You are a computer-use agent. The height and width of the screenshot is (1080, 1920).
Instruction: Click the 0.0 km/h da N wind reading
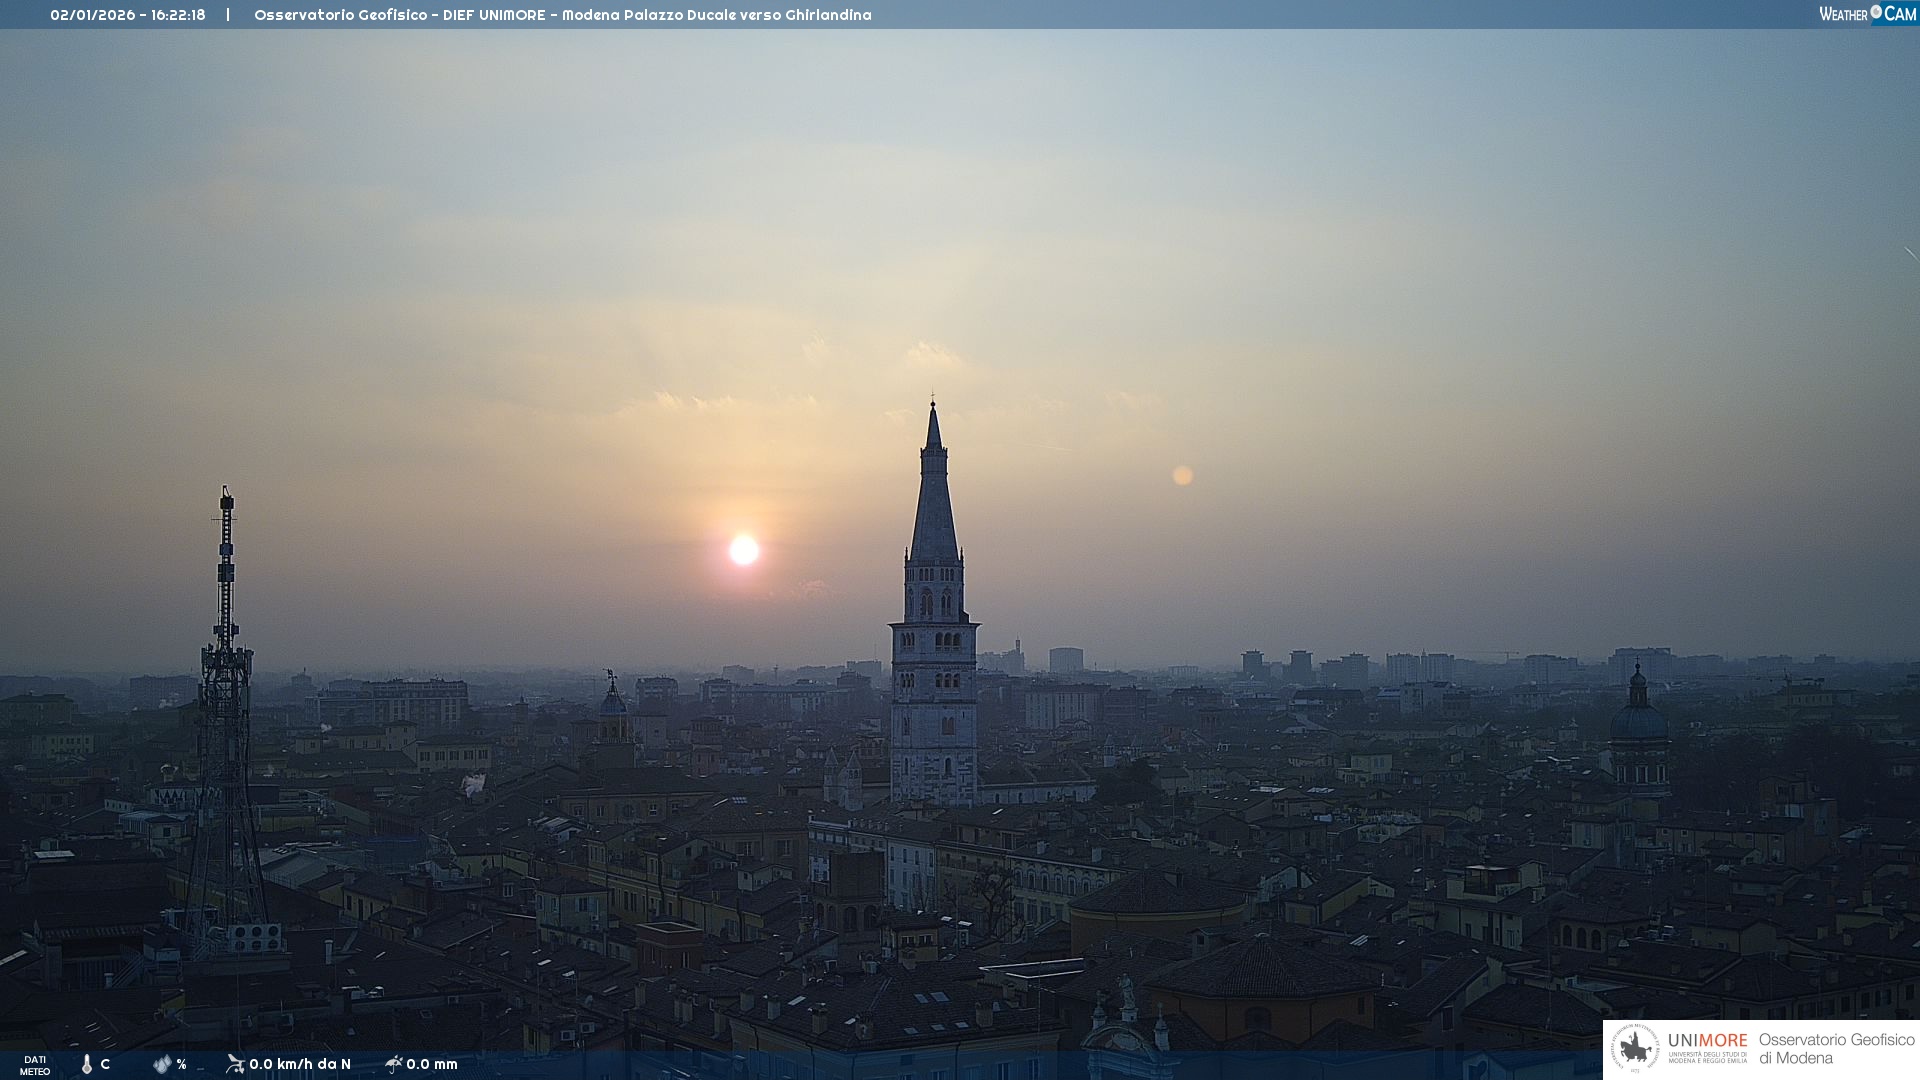coord(300,1065)
